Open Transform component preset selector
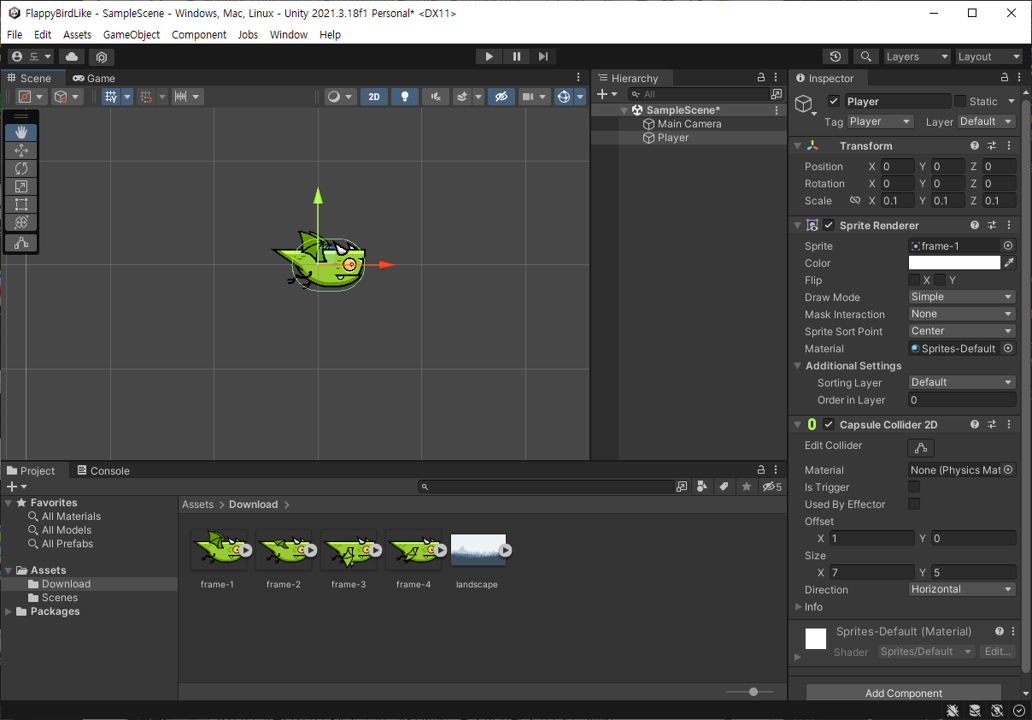This screenshot has height=720, width=1032. point(992,145)
